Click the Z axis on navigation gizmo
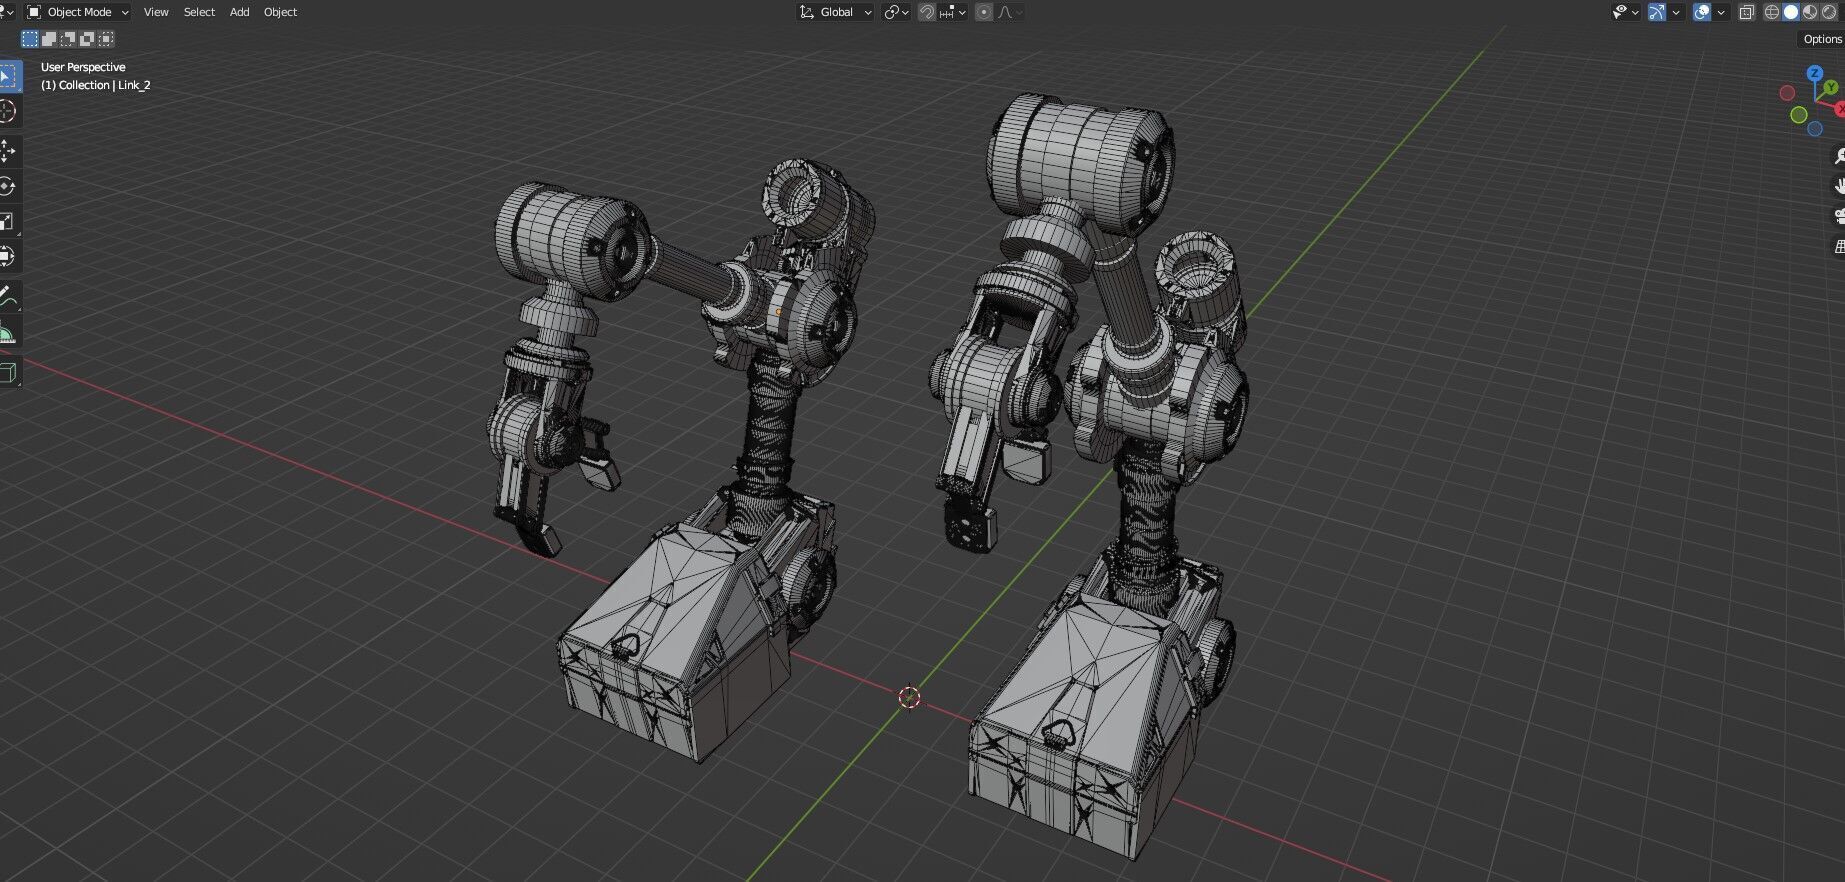 pyautogui.click(x=1814, y=73)
